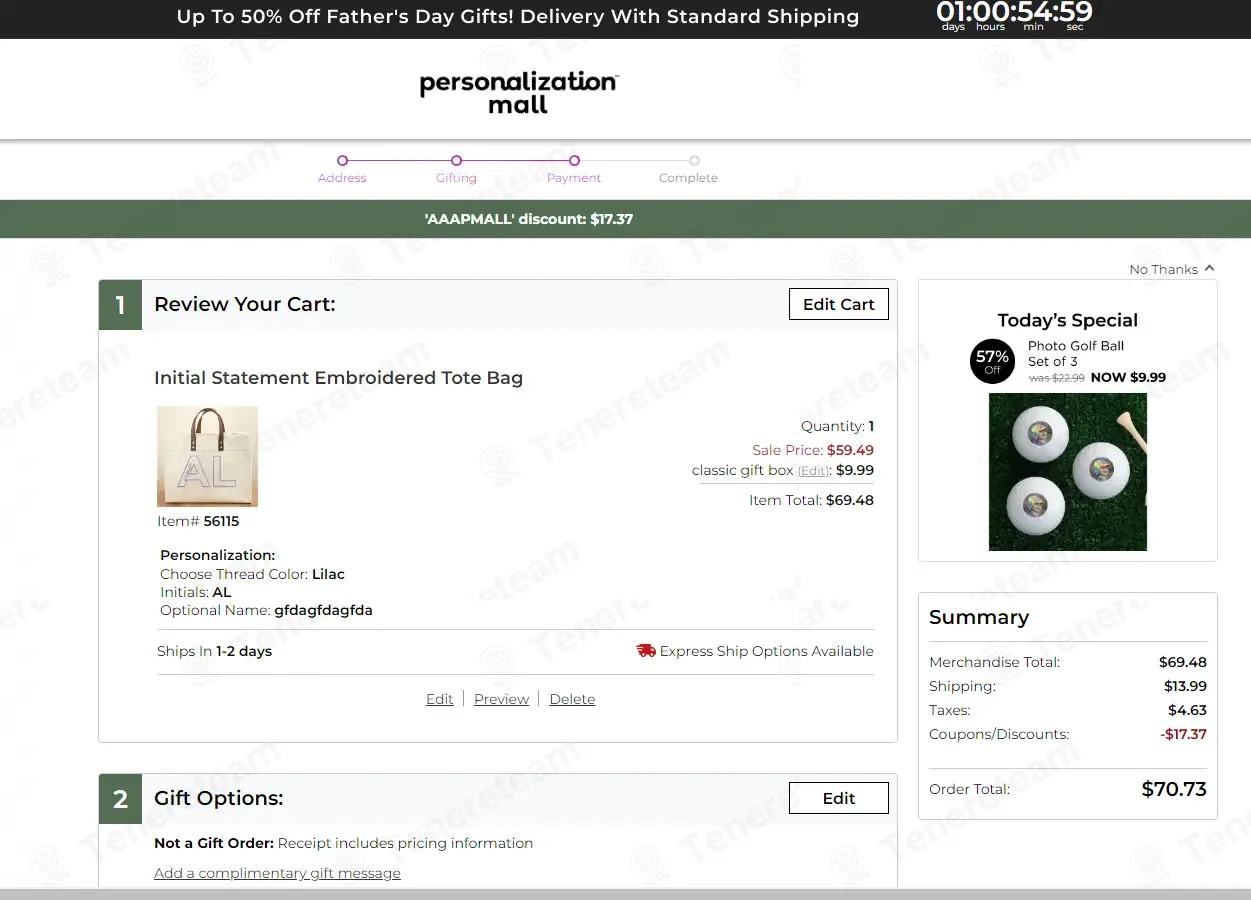This screenshot has height=900, width=1251.
Task: Click the Order Total $70.73 amount
Action: click(1174, 789)
